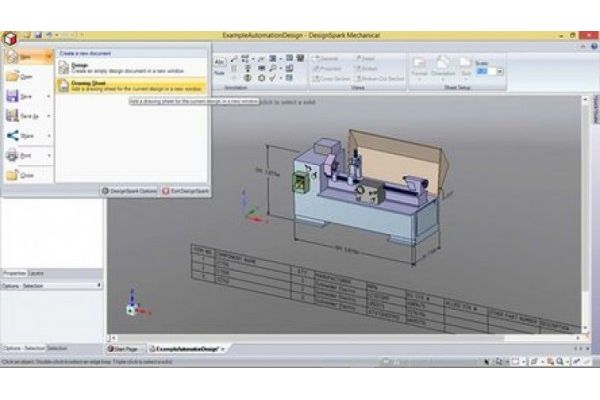Switch to the ExampleAutomationDesign document tab
This screenshot has height=400, width=600.
(x=187, y=349)
